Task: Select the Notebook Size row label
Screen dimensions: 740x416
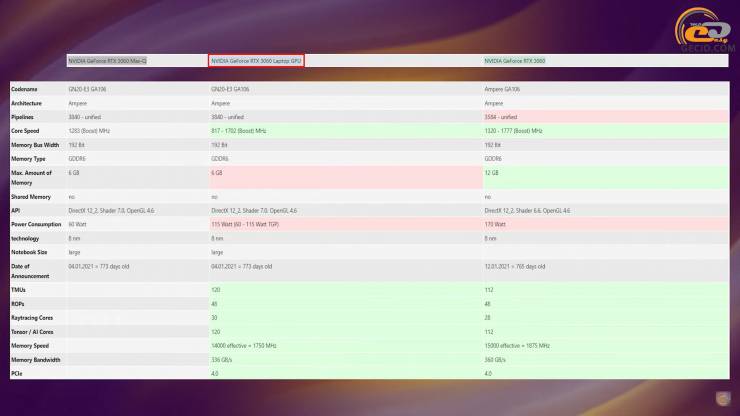Action: point(29,252)
